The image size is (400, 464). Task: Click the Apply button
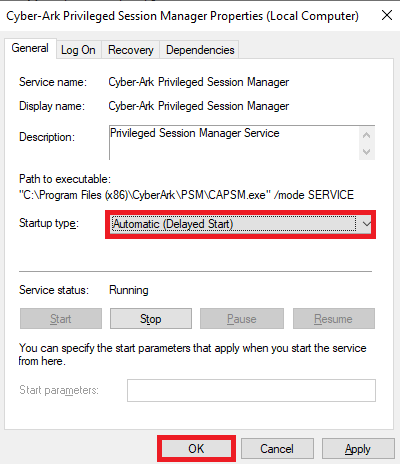click(358, 448)
